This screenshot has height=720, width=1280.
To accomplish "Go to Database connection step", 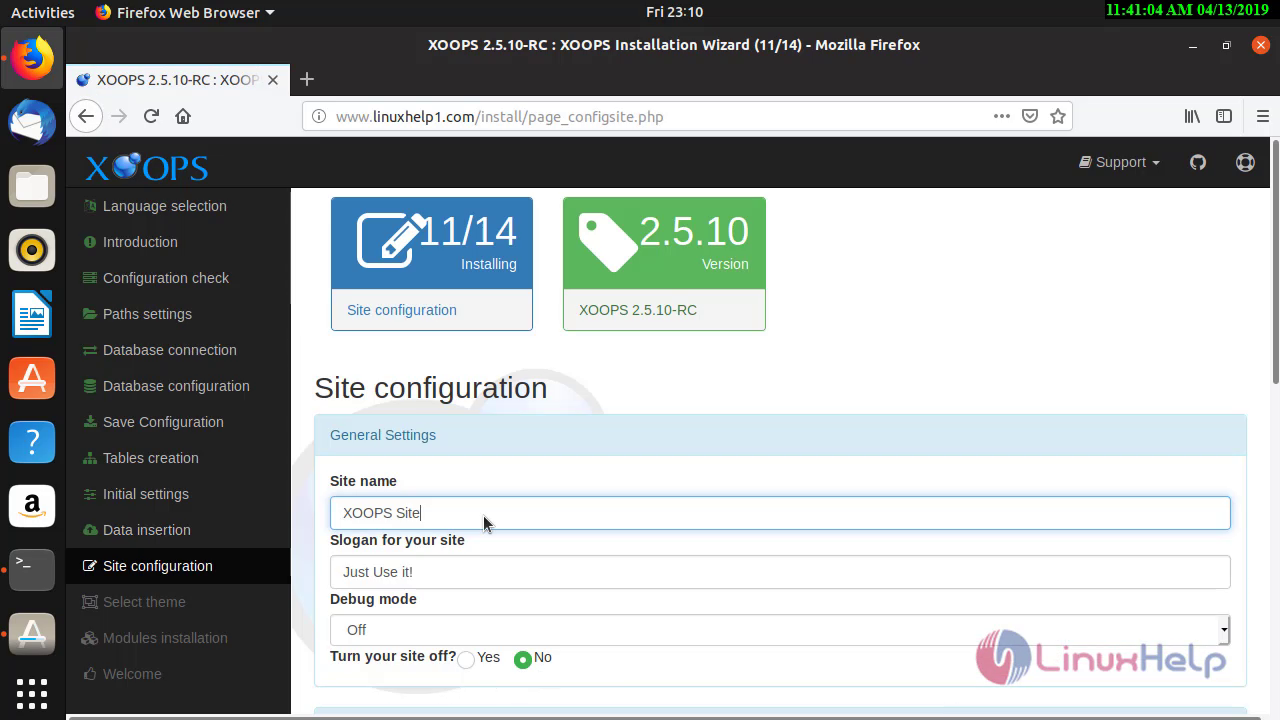I will (x=170, y=350).
